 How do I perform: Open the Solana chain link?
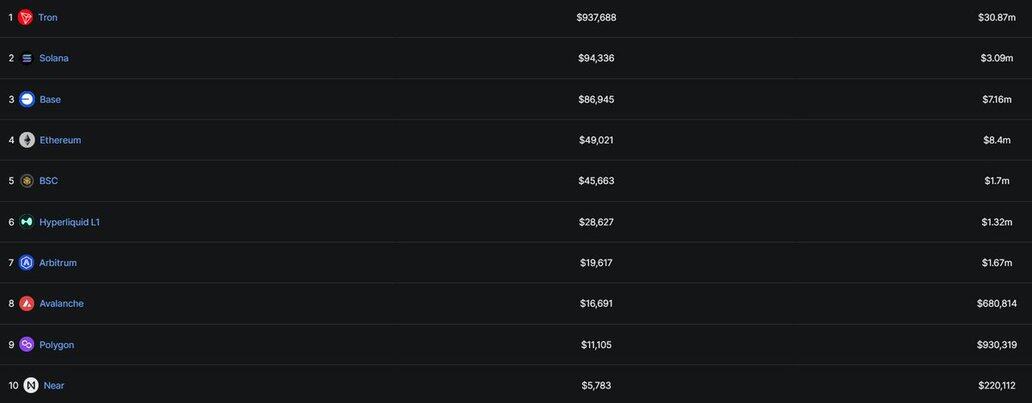click(x=54, y=58)
